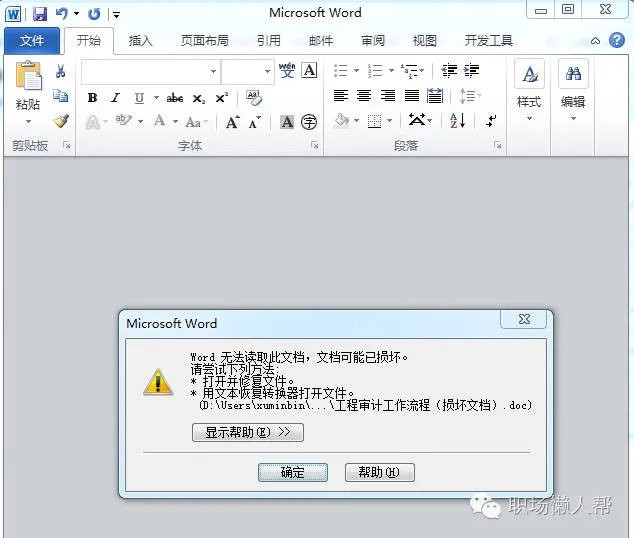Screen dimensions: 634x538
Task: Toggle character shading A button
Action: point(287,122)
